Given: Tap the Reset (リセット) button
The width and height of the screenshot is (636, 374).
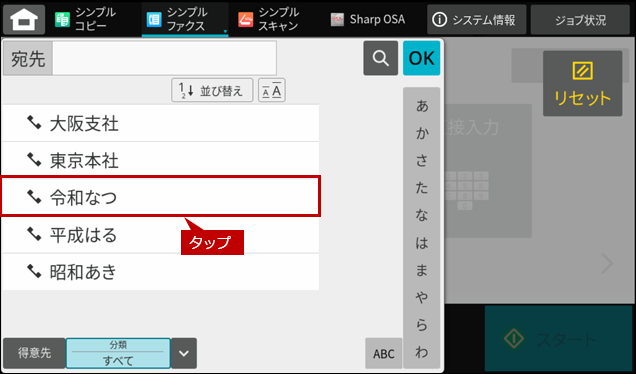Looking at the screenshot, I should tap(582, 84).
